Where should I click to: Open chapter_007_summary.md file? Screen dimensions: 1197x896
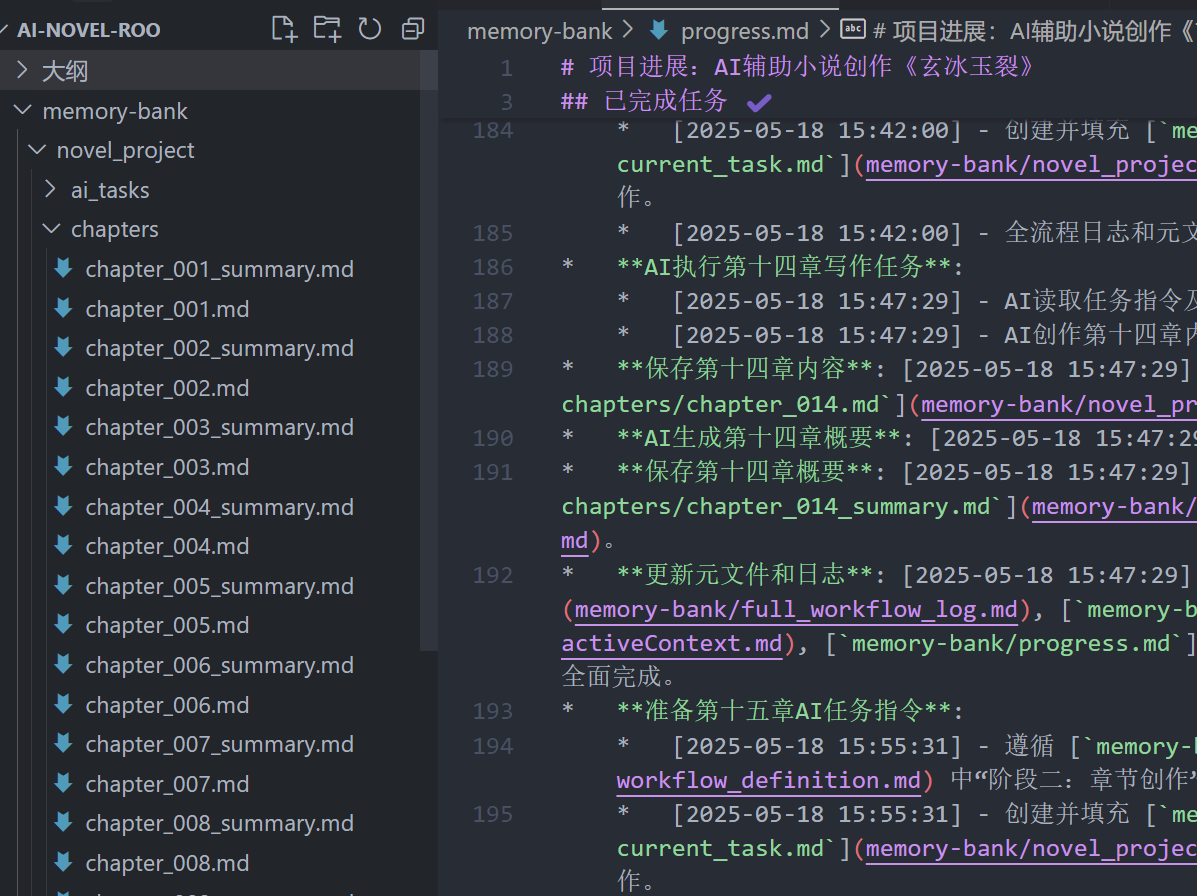pyautogui.click(x=220, y=744)
